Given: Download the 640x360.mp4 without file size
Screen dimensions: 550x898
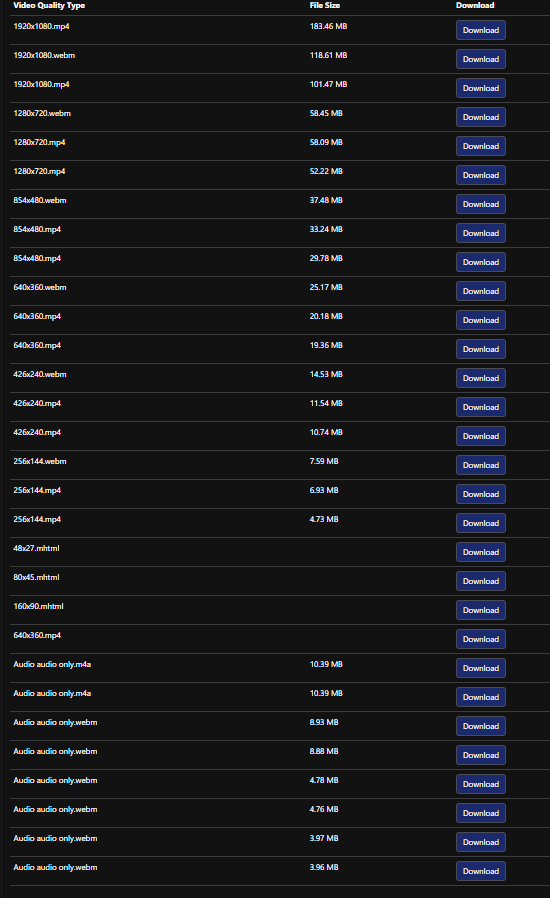Looking at the screenshot, I should pyautogui.click(x=481, y=640).
